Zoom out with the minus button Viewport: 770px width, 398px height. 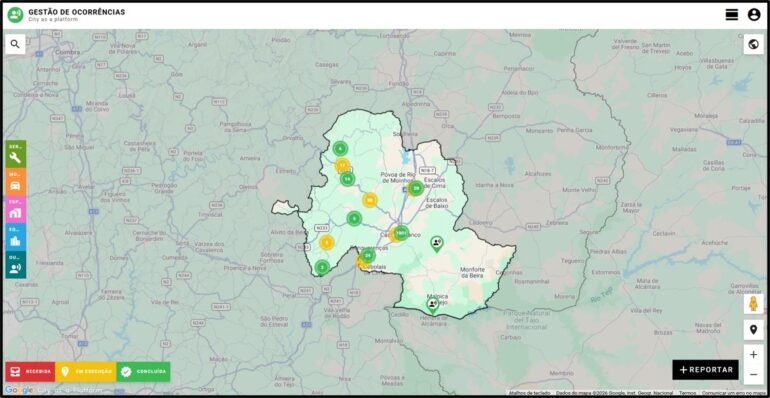(x=753, y=375)
